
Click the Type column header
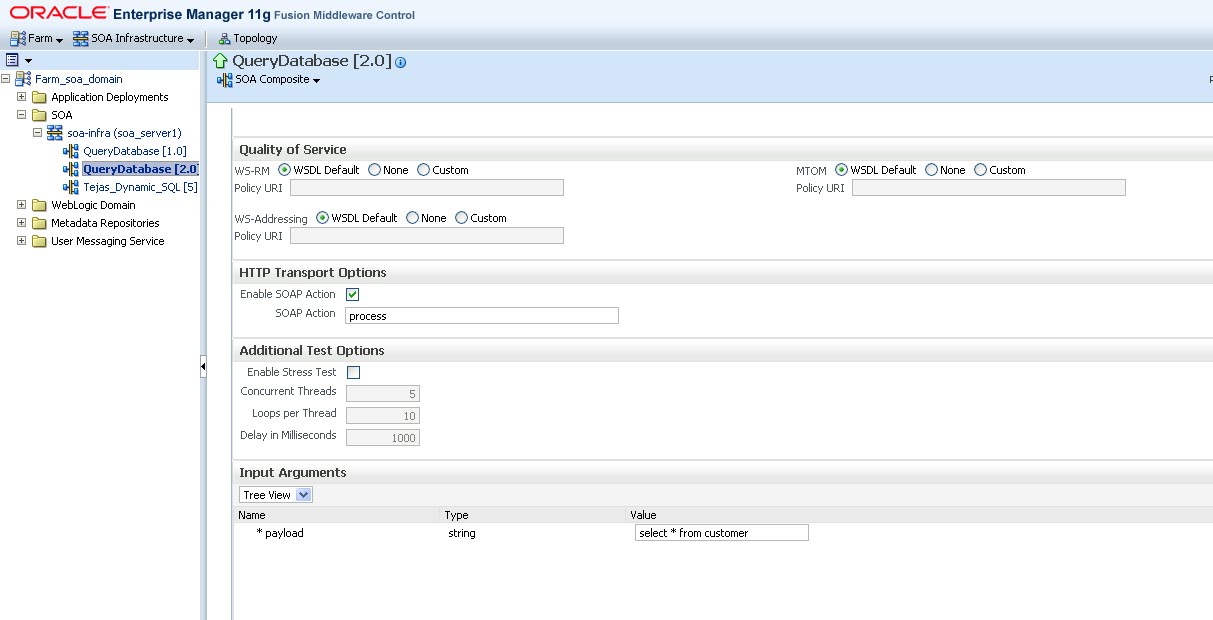click(x=456, y=515)
